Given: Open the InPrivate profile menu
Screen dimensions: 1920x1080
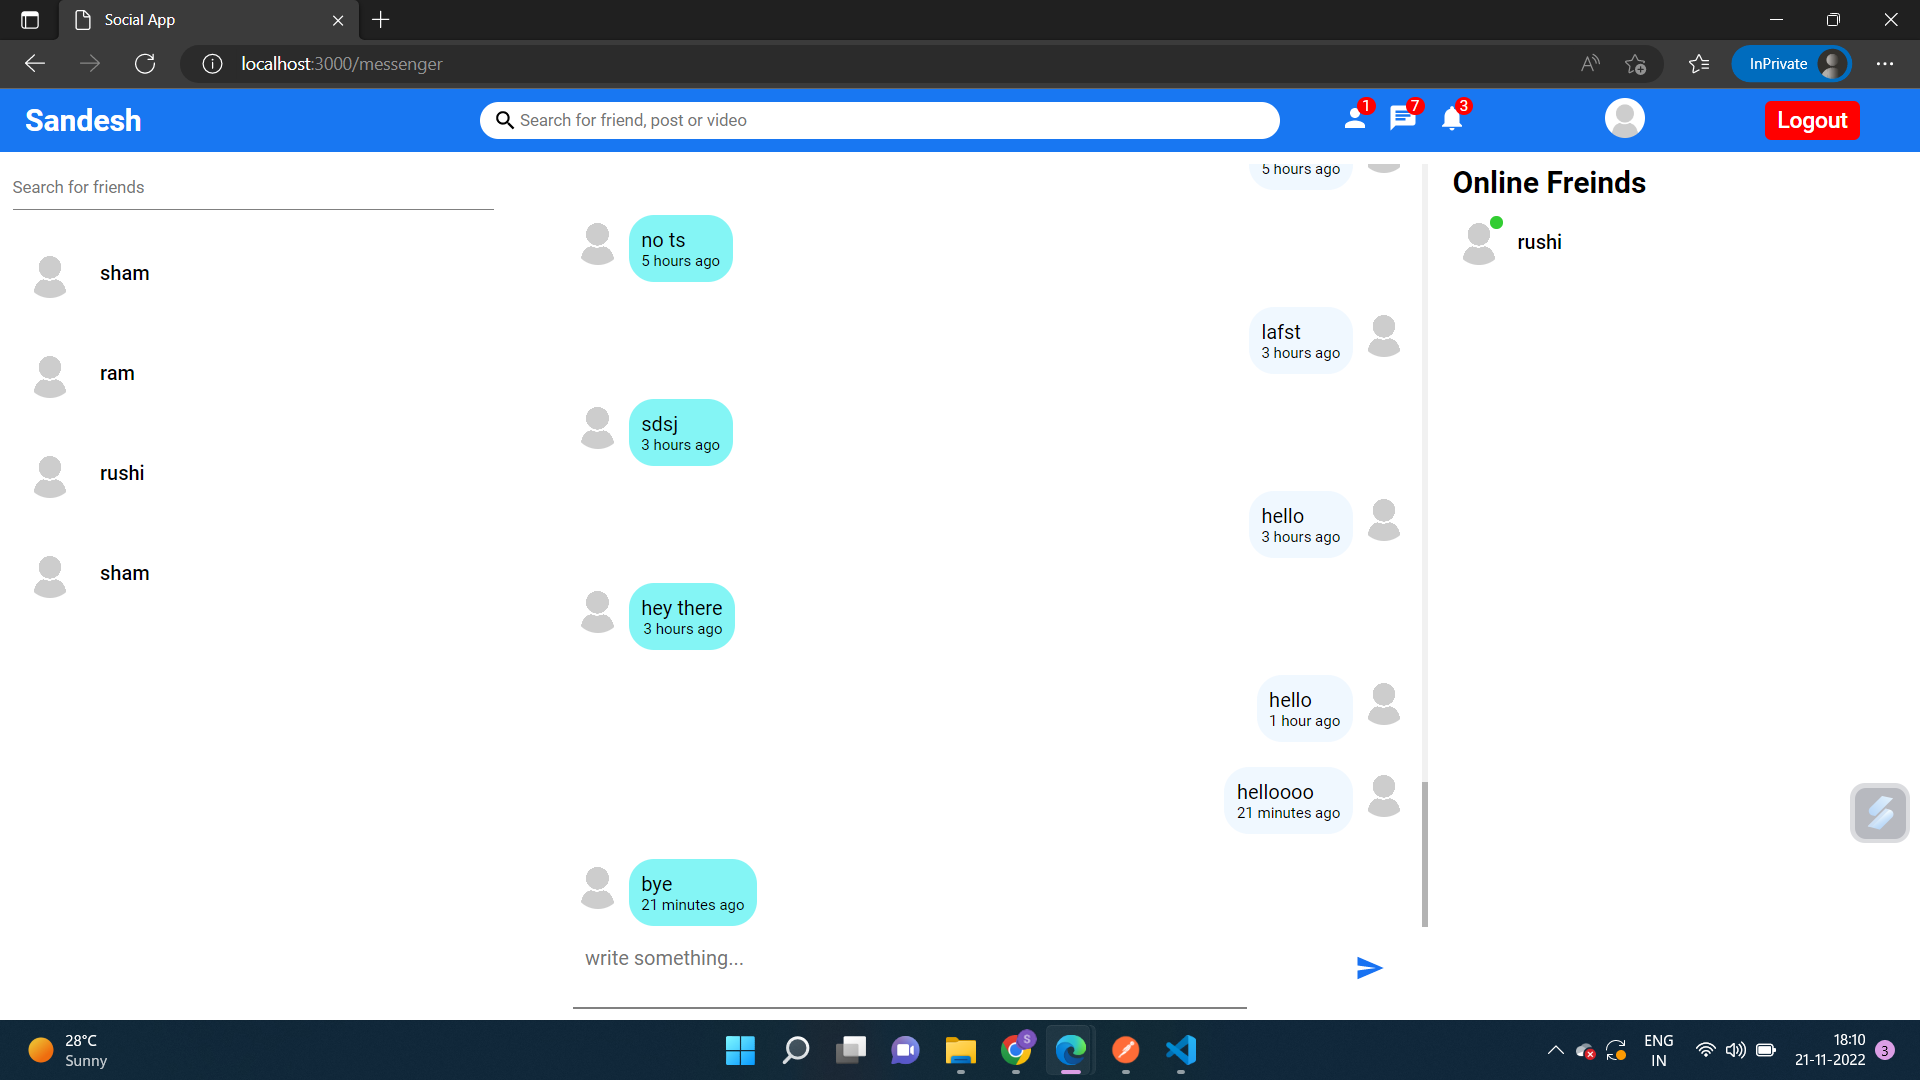Looking at the screenshot, I should click(x=1792, y=64).
